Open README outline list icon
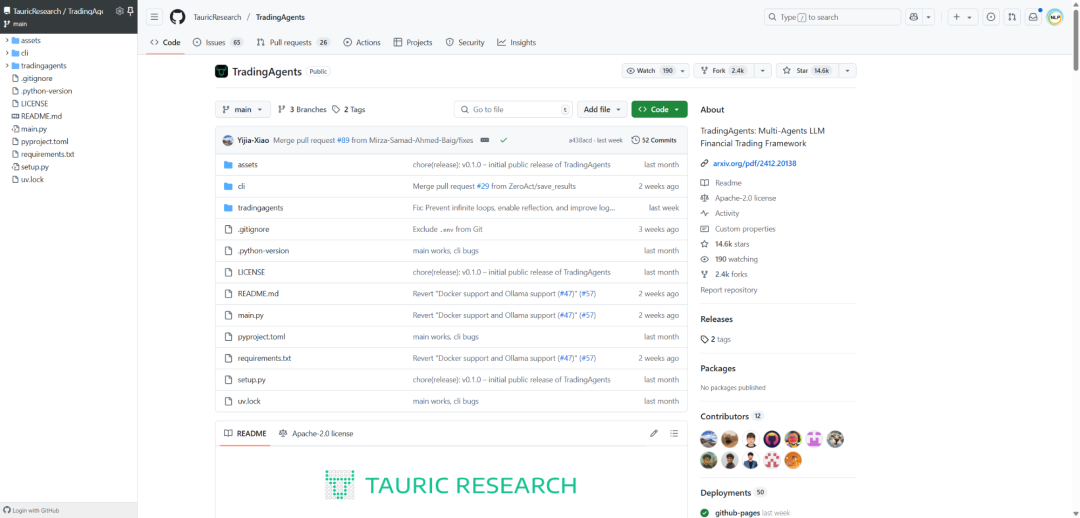Image resolution: width=1080 pixels, height=518 pixels. point(674,434)
